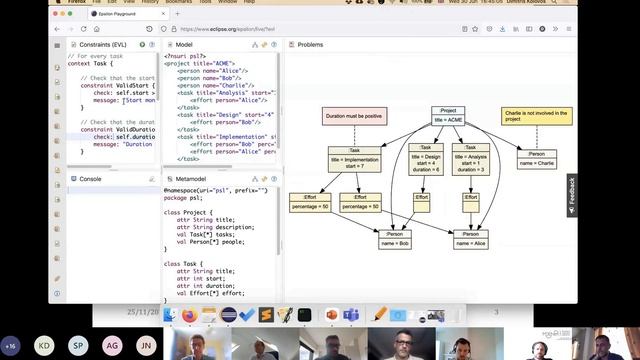Open the Bookmarks menu in the menu bar
Image resolution: width=640 pixels, height=360 pixels.
pos(178,2)
